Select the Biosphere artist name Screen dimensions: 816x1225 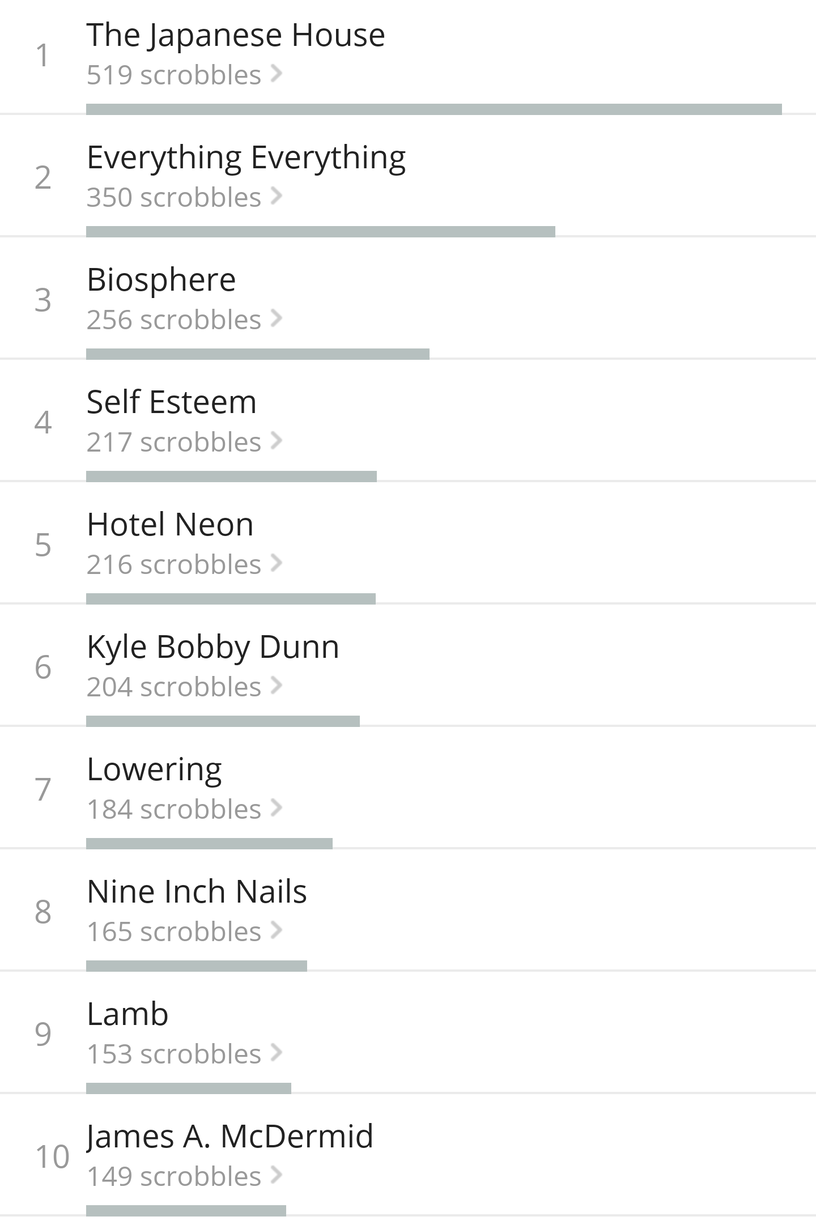(x=161, y=280)
